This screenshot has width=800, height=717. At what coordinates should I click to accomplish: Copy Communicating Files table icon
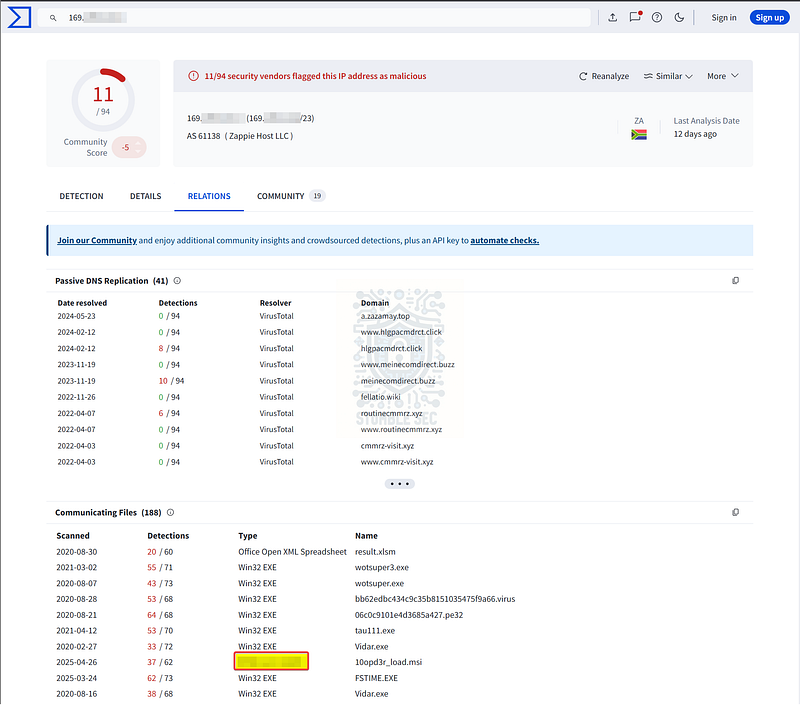735,512
